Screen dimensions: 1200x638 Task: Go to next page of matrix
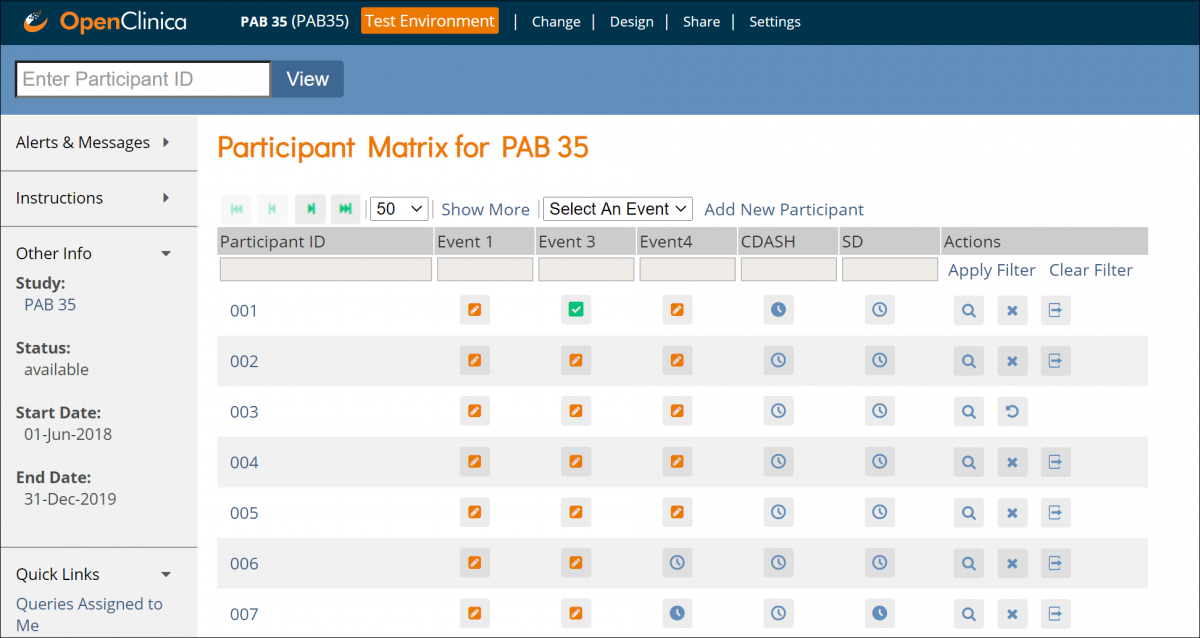(311, 209)
